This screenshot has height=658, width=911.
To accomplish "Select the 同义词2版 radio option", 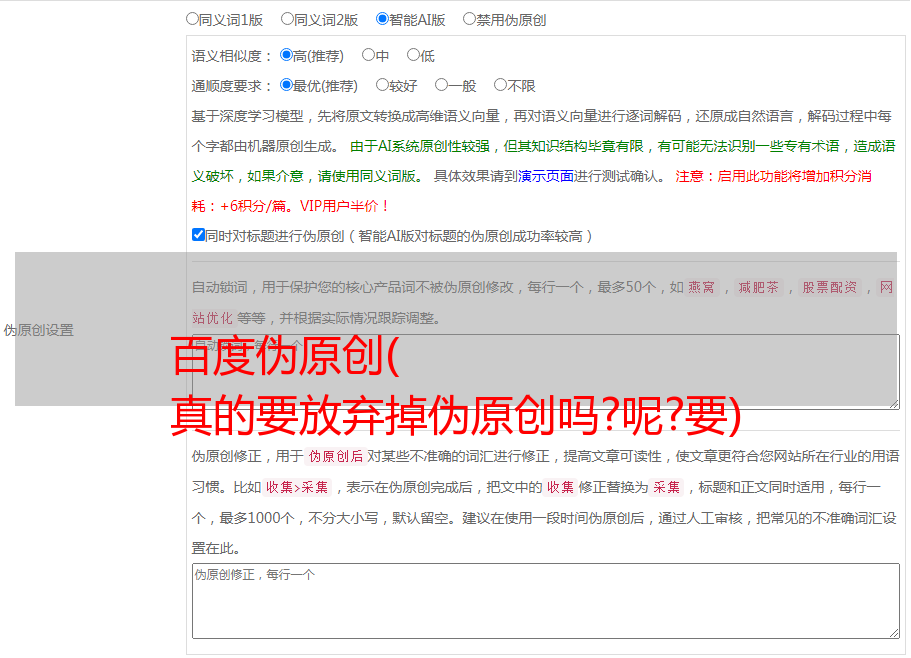I will [287, 19].
